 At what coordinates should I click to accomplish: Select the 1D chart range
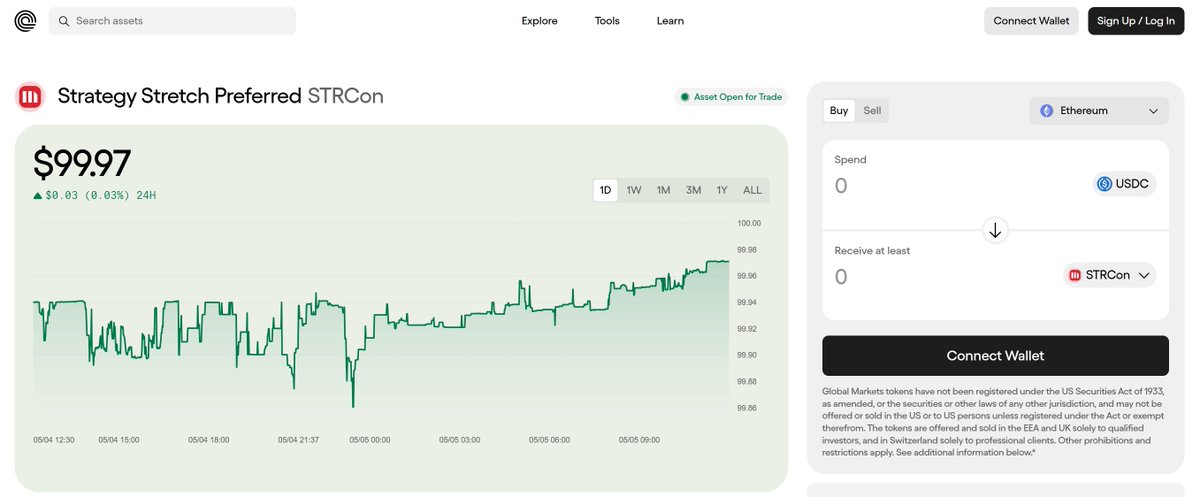(x=605, y=190)
